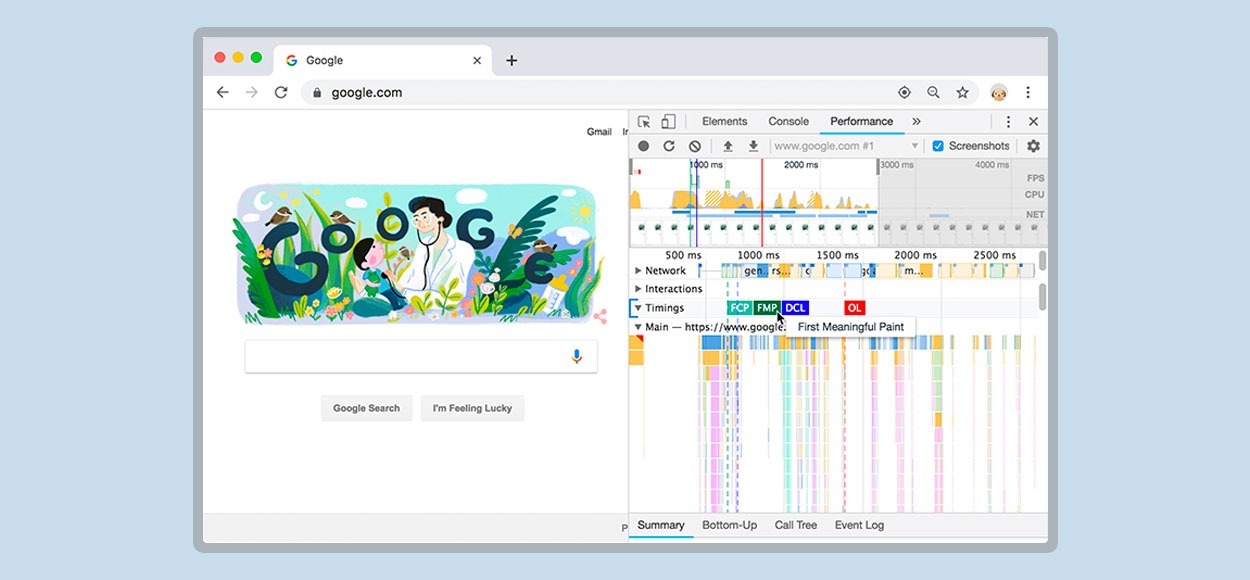Click the Google Search button
This screenshot has height=580, width=1250.
click(366, 408)
